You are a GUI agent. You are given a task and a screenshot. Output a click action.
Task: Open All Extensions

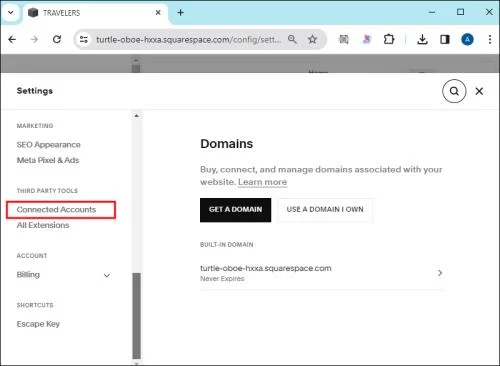coord(43,225)
